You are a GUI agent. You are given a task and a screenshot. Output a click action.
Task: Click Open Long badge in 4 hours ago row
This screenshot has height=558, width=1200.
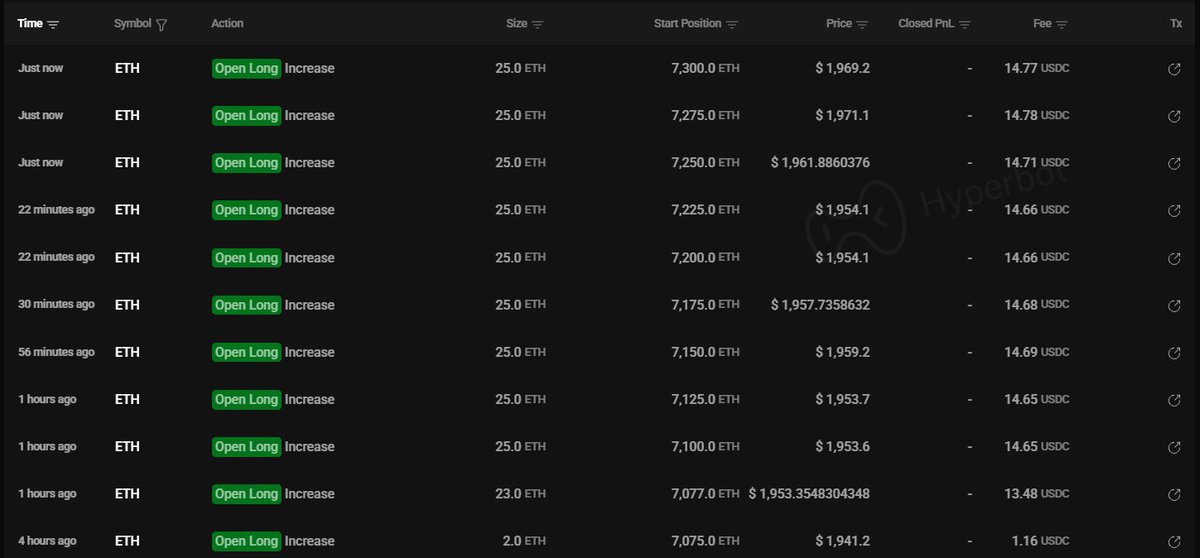click(246, 541)
